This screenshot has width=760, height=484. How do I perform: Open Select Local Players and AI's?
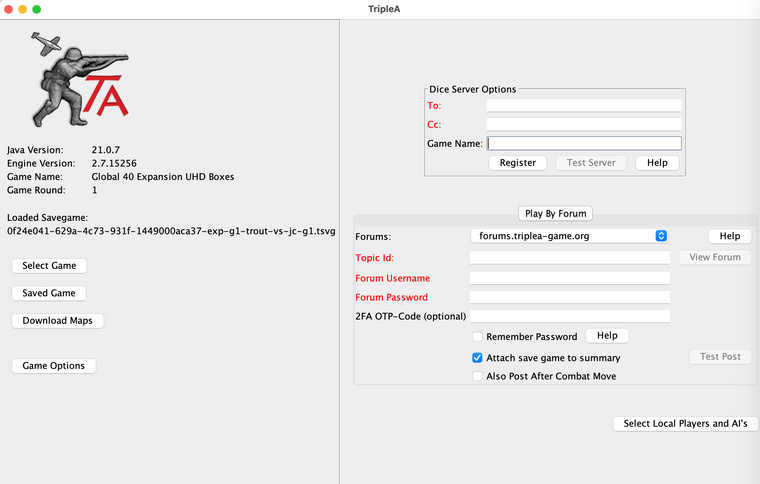[685, 424]
